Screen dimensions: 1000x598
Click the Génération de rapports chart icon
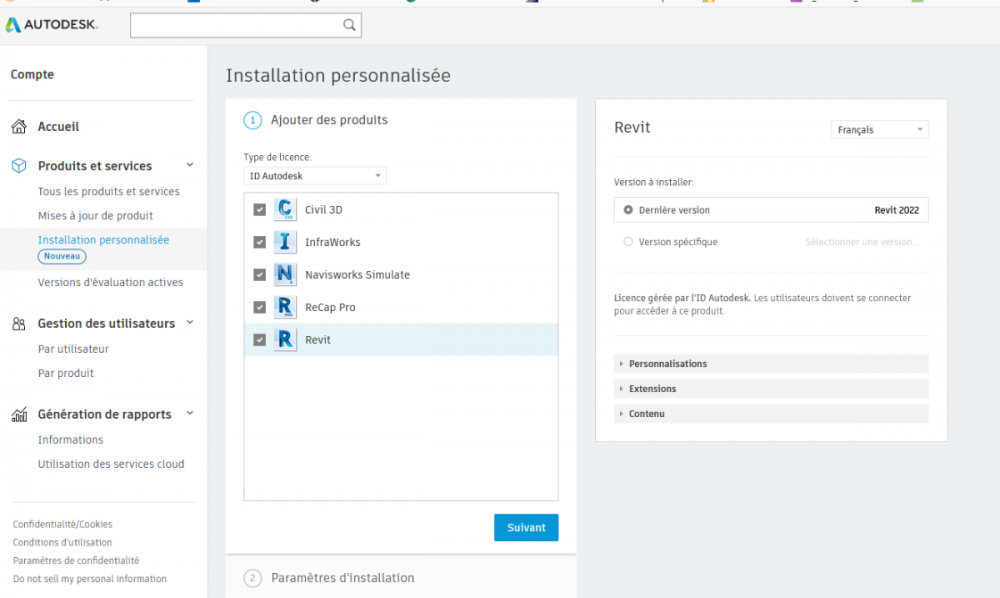point(19,414)
